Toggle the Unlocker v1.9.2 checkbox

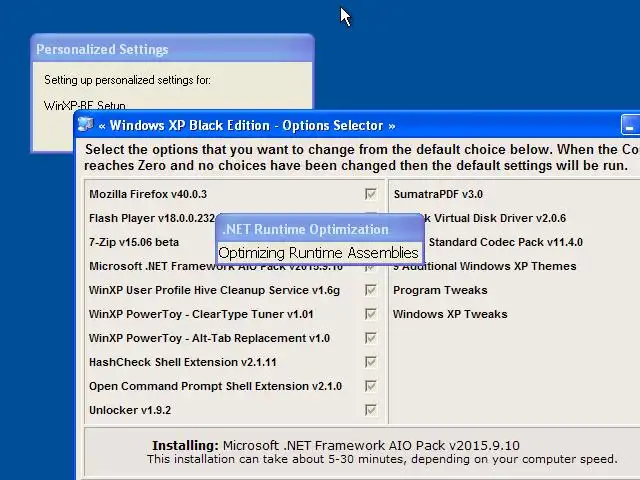click(371, 410)
